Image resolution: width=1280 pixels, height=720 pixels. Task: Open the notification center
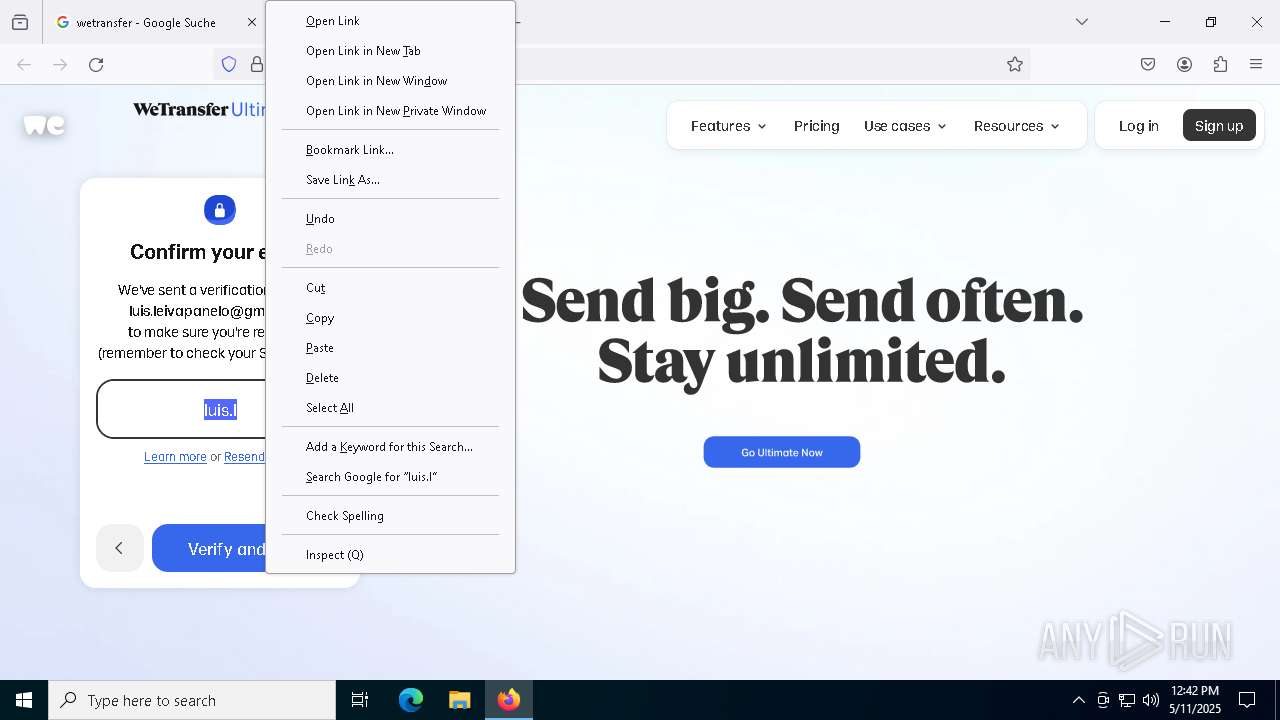[x=1247, y=700]
